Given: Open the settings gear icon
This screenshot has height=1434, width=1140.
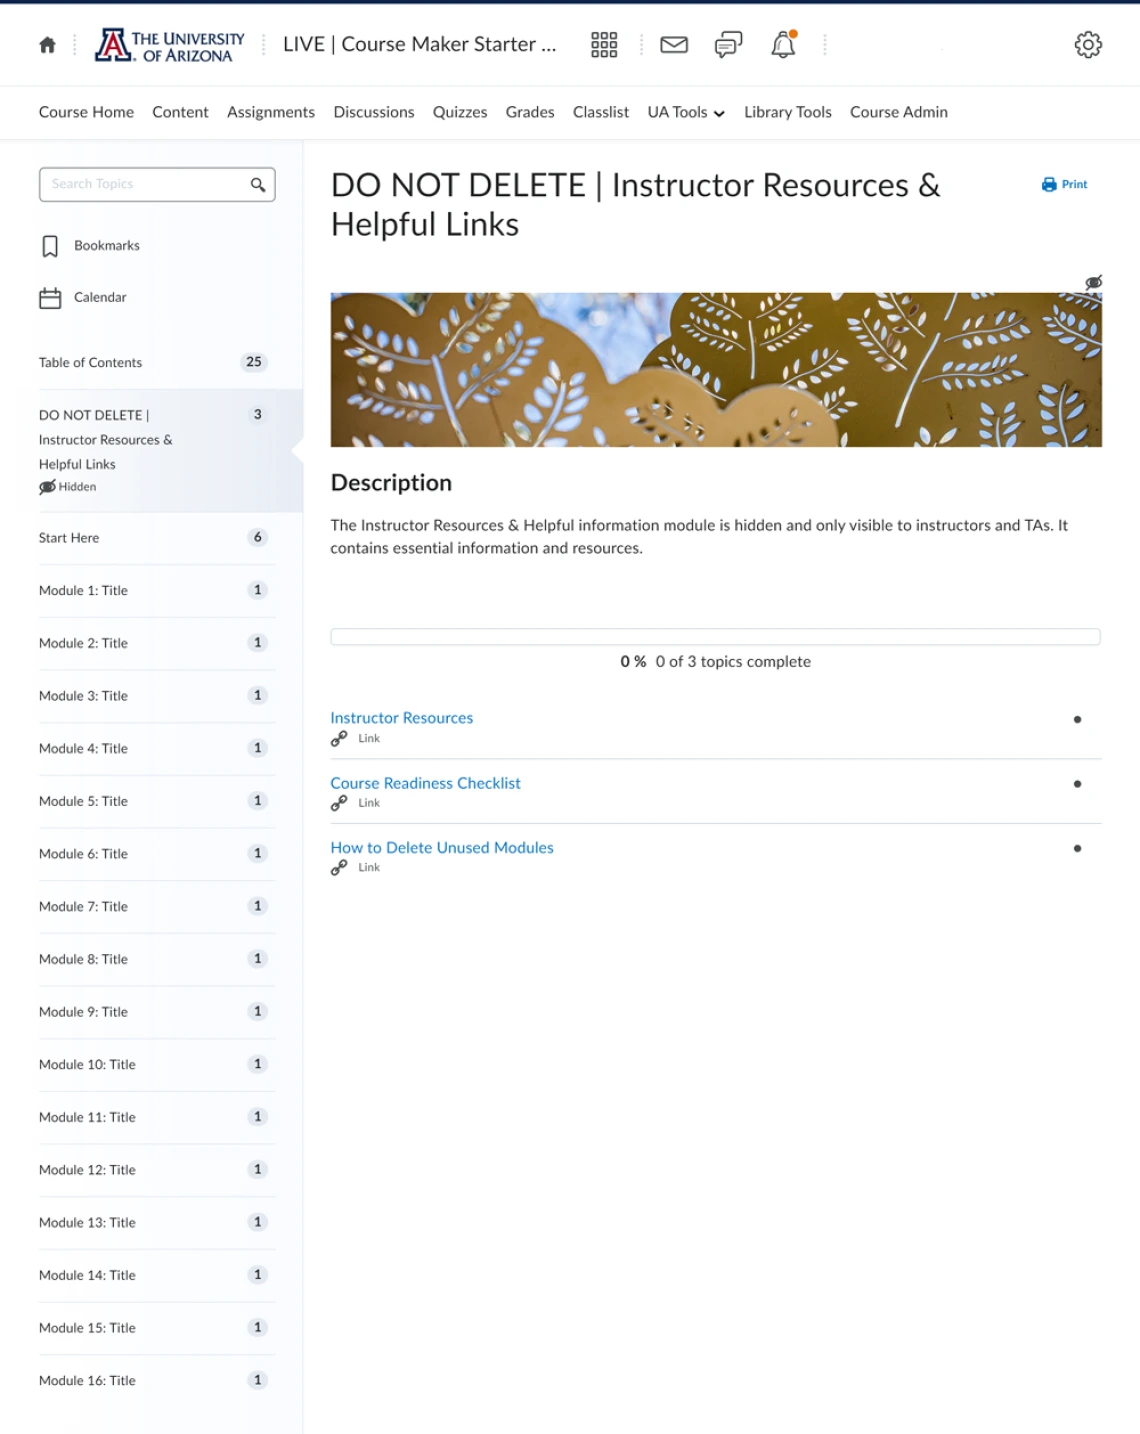Looking at the screenshot, I should point(1088,45).
